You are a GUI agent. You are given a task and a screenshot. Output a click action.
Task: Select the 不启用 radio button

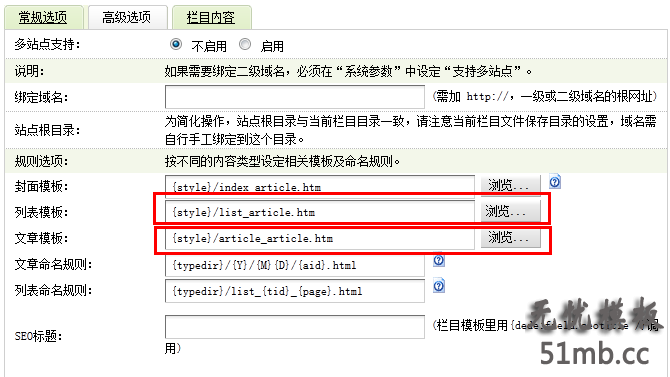[176, 44]
